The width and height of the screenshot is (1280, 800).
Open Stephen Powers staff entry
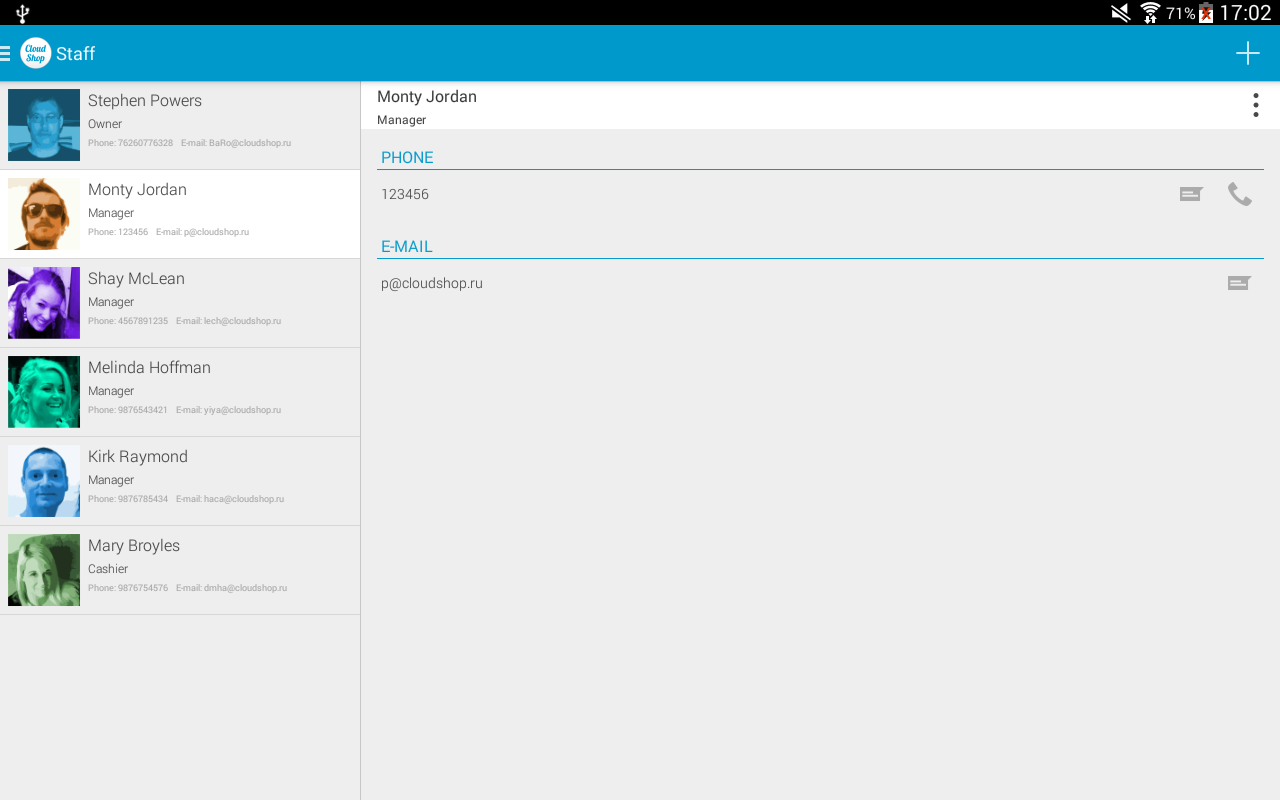(x=180, y=125)
